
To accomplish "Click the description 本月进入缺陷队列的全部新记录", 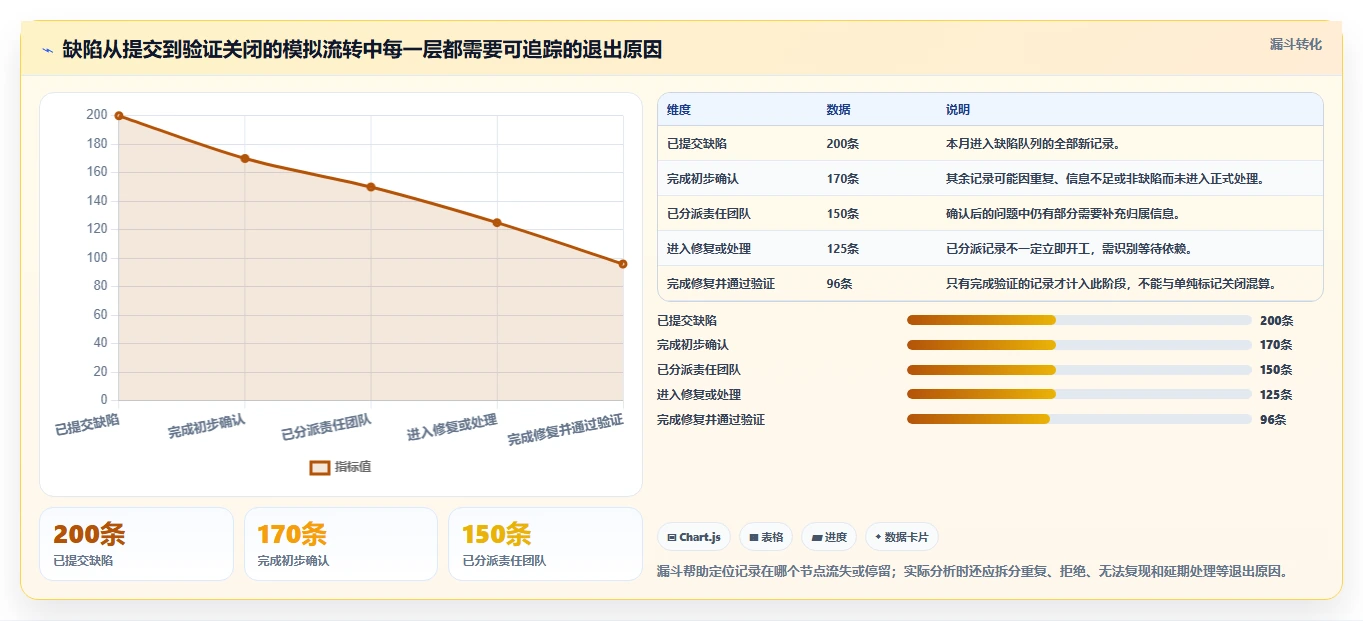I will click(1033, 144).
